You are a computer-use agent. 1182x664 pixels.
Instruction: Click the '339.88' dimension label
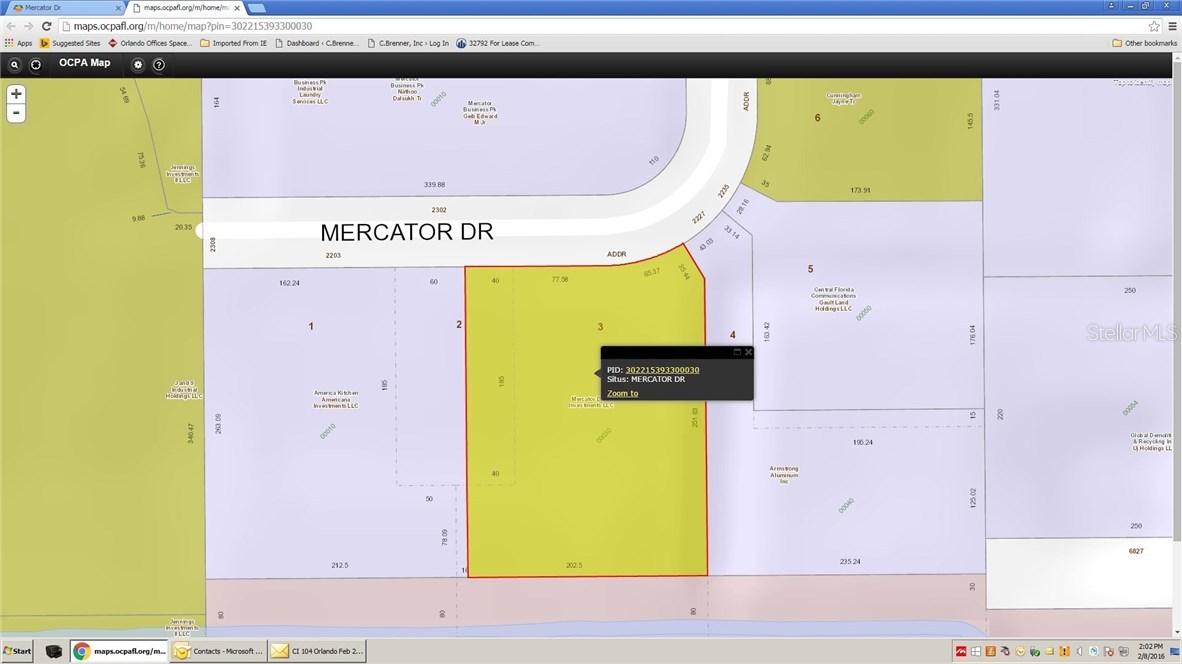pyautogui.click(x=434, y=185)
